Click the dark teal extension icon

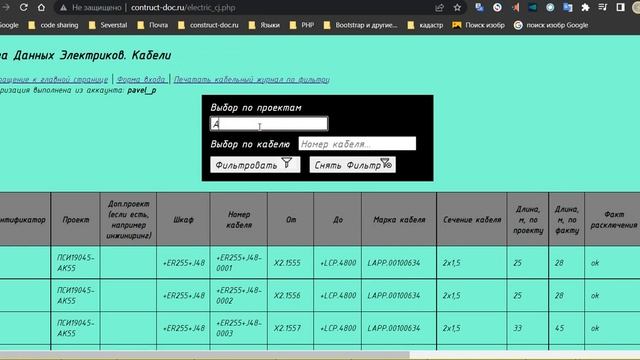(533, 7)
